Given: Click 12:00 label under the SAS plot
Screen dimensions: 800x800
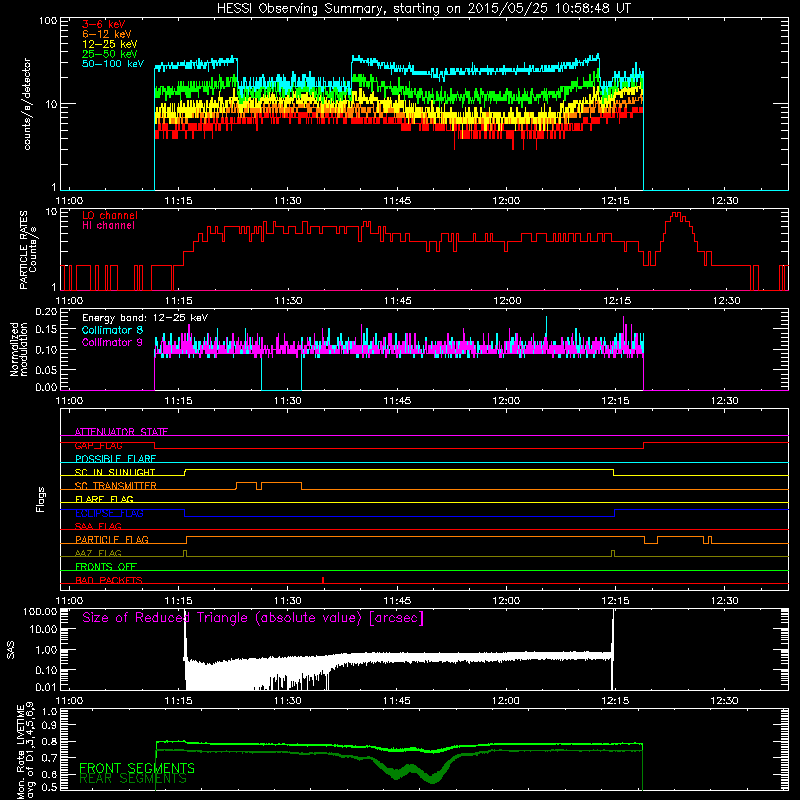Looking at the screenshot, I should click(506, 701).
